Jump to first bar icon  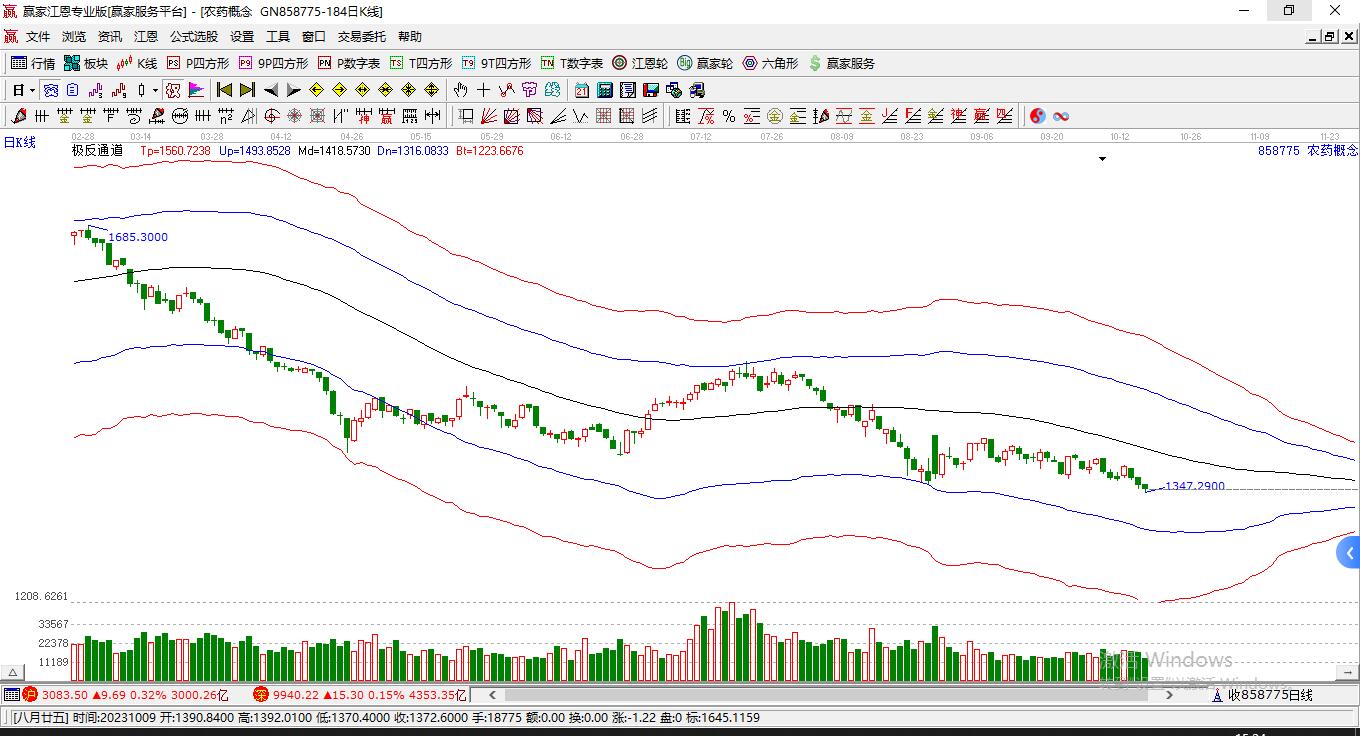[225, 90]
